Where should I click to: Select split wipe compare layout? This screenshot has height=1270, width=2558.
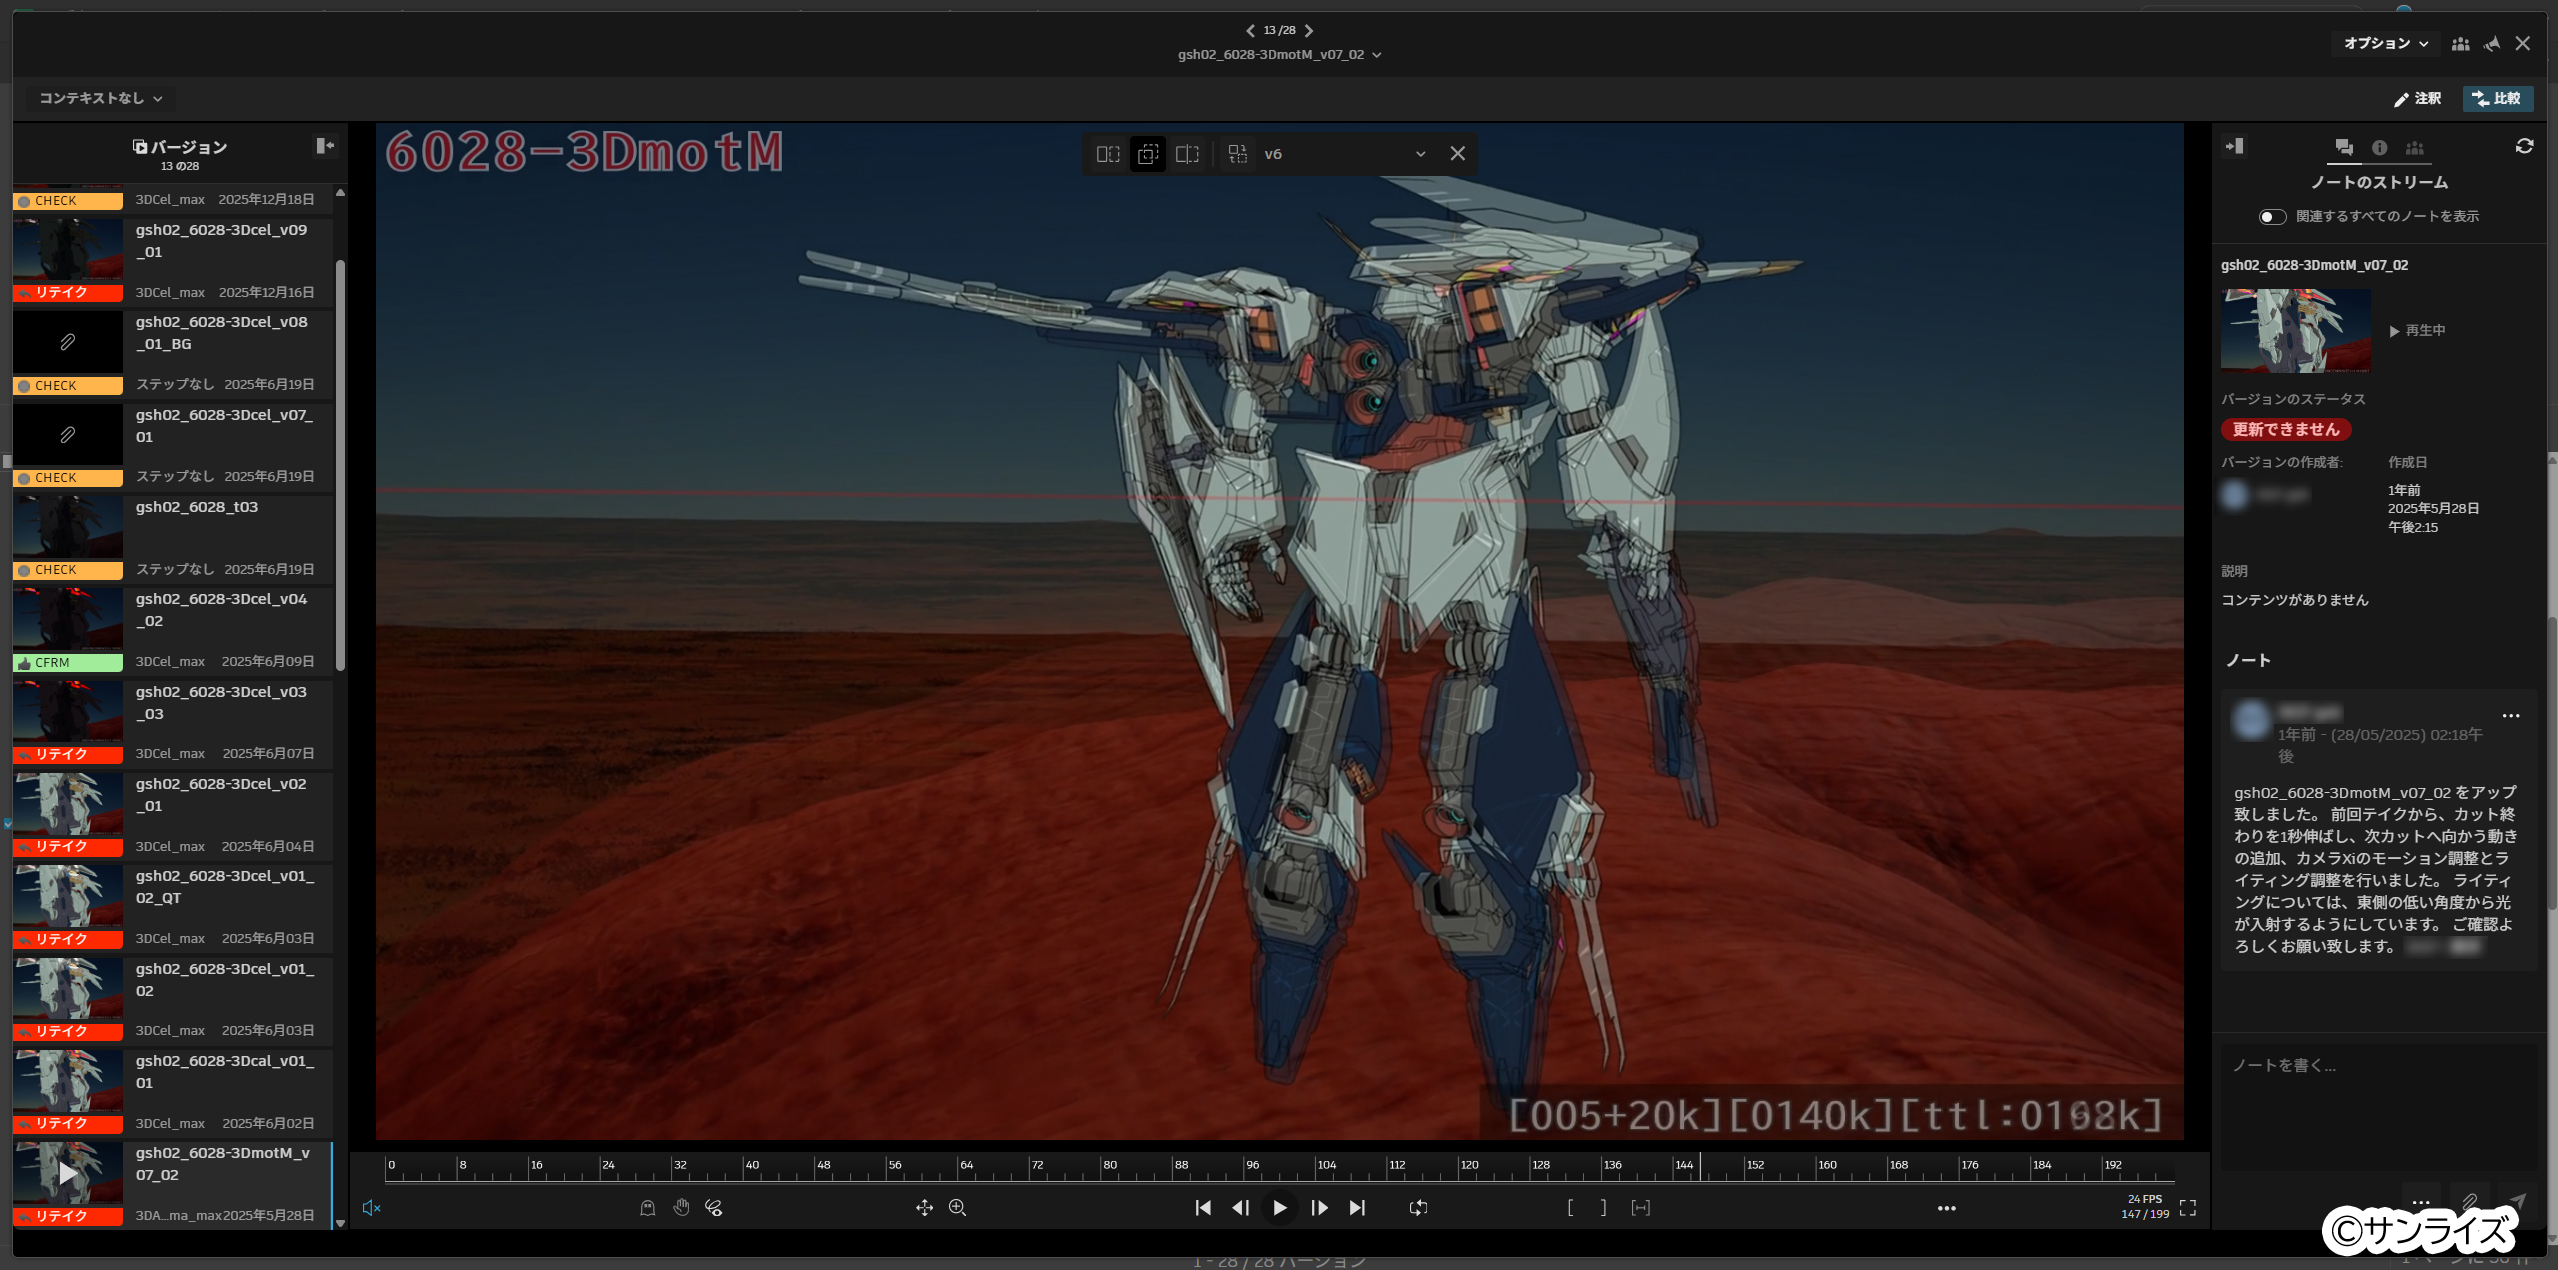pyautogui.click(x=1187, y=154)
